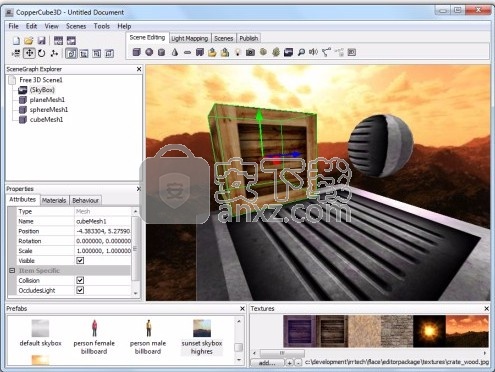495x372 pixels.
Task: Click the save document icon
Action: 42,41
